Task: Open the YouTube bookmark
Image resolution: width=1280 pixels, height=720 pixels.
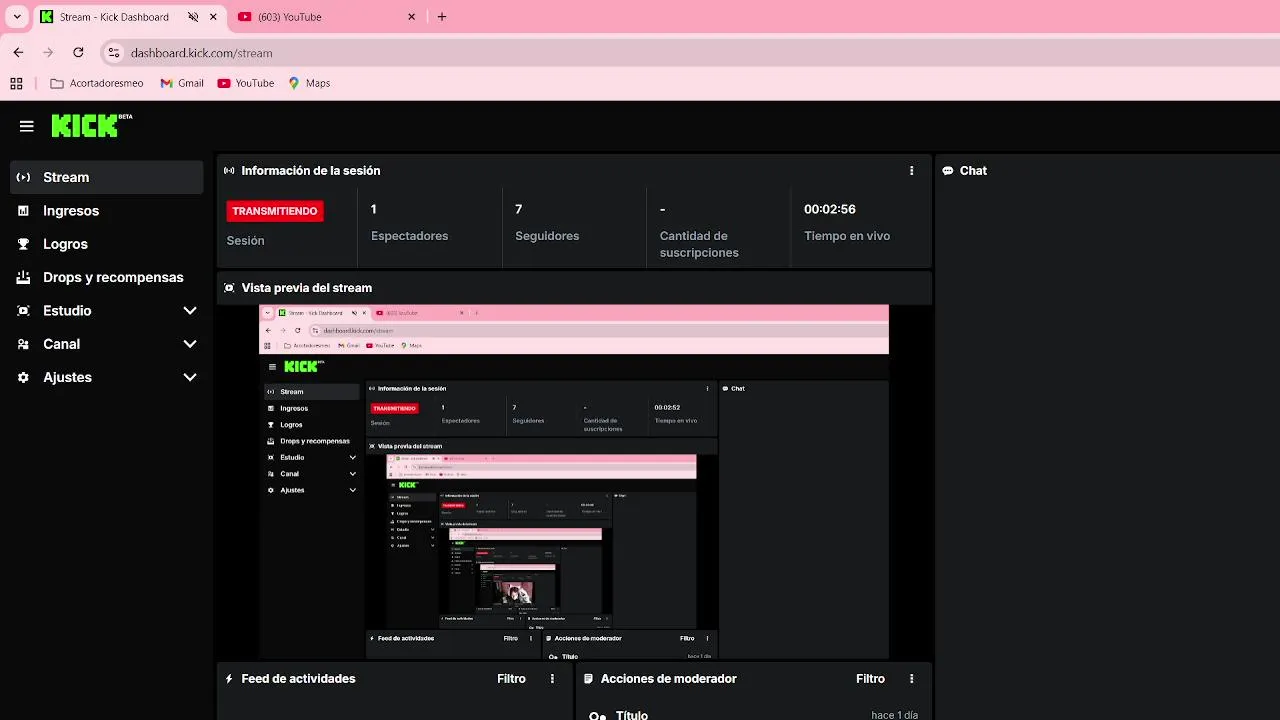Action: (246, 83)
